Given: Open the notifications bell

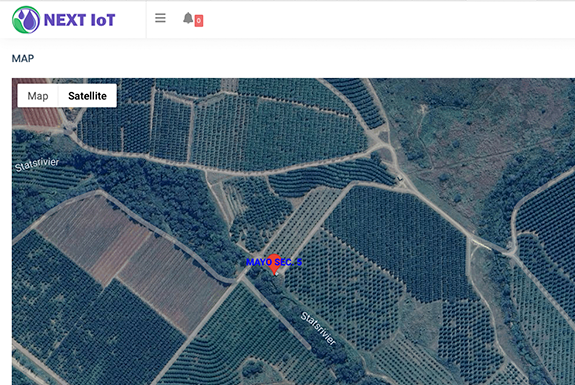Looking at the screenshot, I should (x=188, y=18).
